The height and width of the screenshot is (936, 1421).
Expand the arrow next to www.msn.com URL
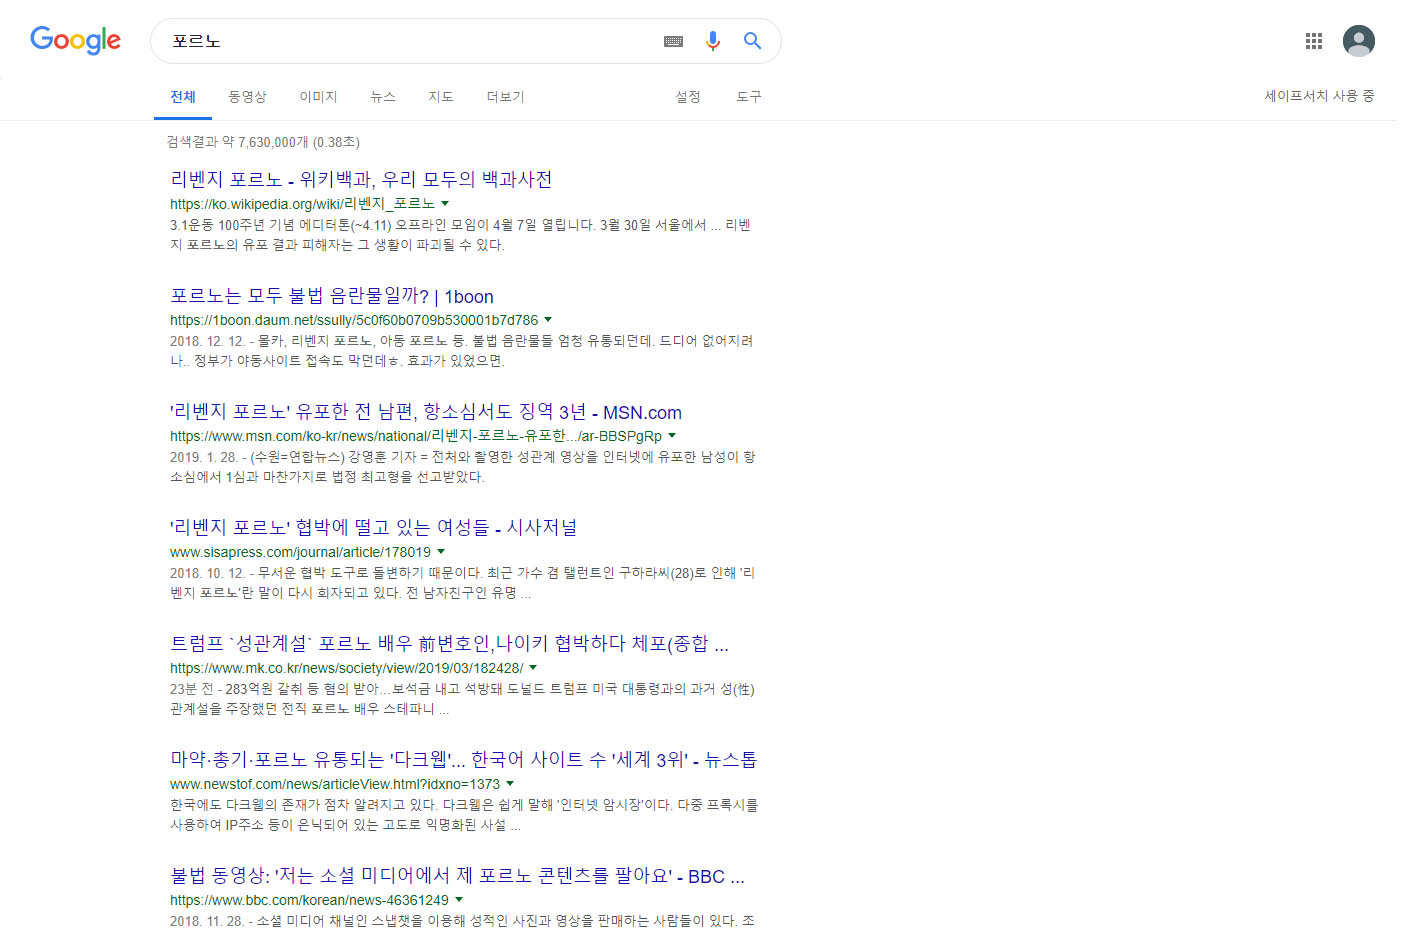pyautogui.click(x=672, y=435)
